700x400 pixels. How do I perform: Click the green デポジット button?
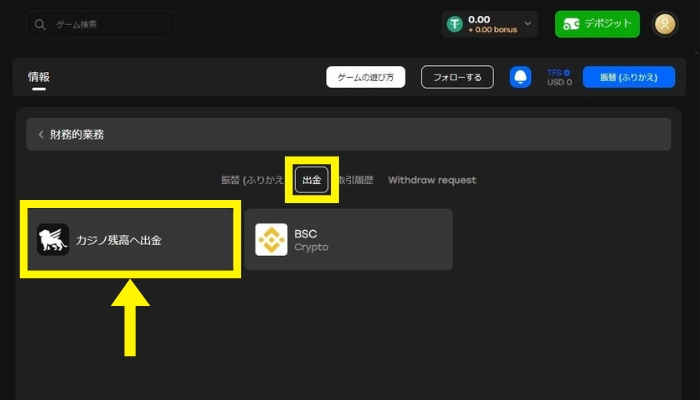[x=597, y=24]
